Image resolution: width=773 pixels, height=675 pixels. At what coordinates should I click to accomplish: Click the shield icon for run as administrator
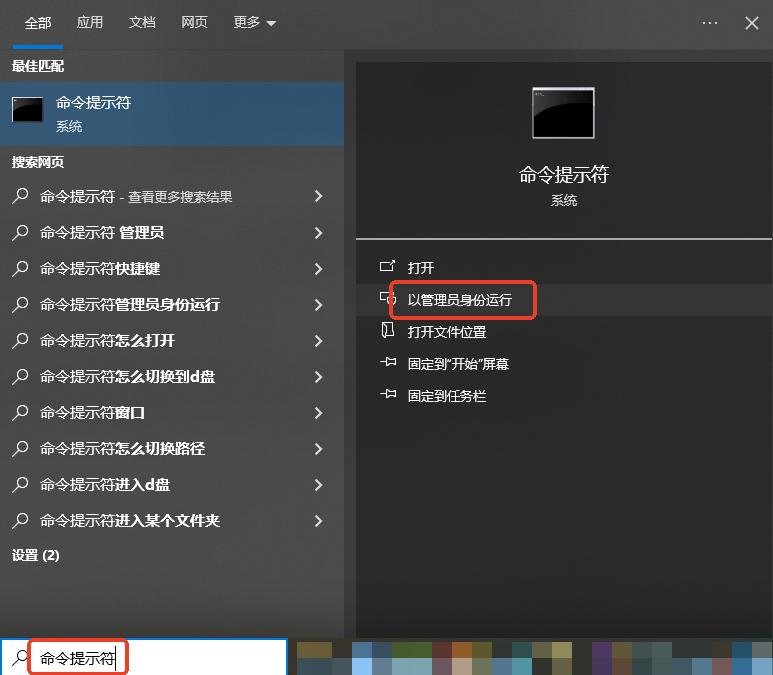388,299
